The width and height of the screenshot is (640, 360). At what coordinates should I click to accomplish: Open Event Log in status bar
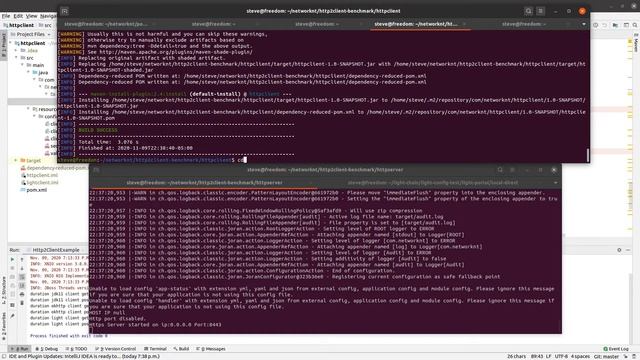pos(616,349)
